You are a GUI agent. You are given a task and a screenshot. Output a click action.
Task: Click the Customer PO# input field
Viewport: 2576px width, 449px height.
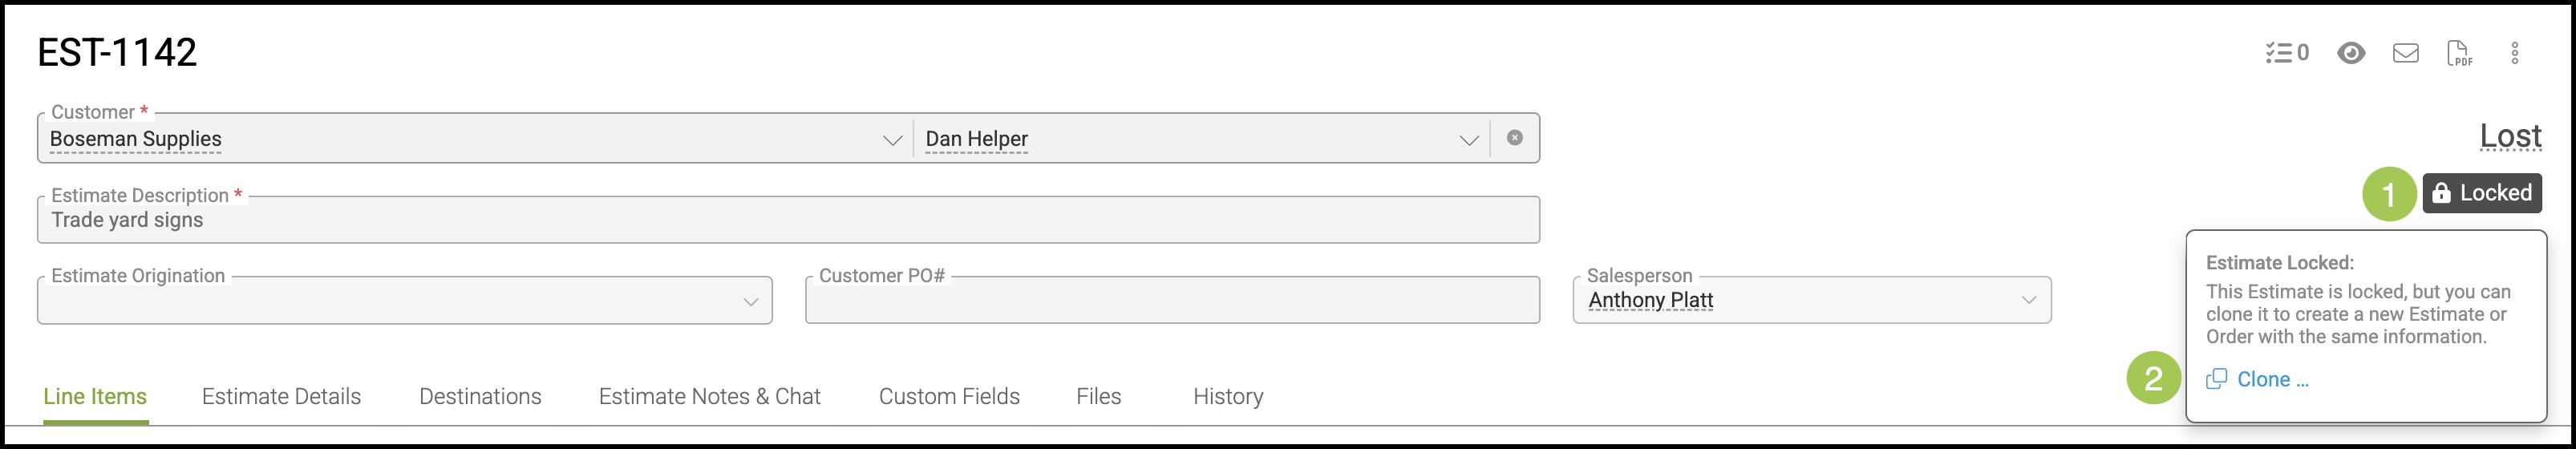pos(1172,300)
